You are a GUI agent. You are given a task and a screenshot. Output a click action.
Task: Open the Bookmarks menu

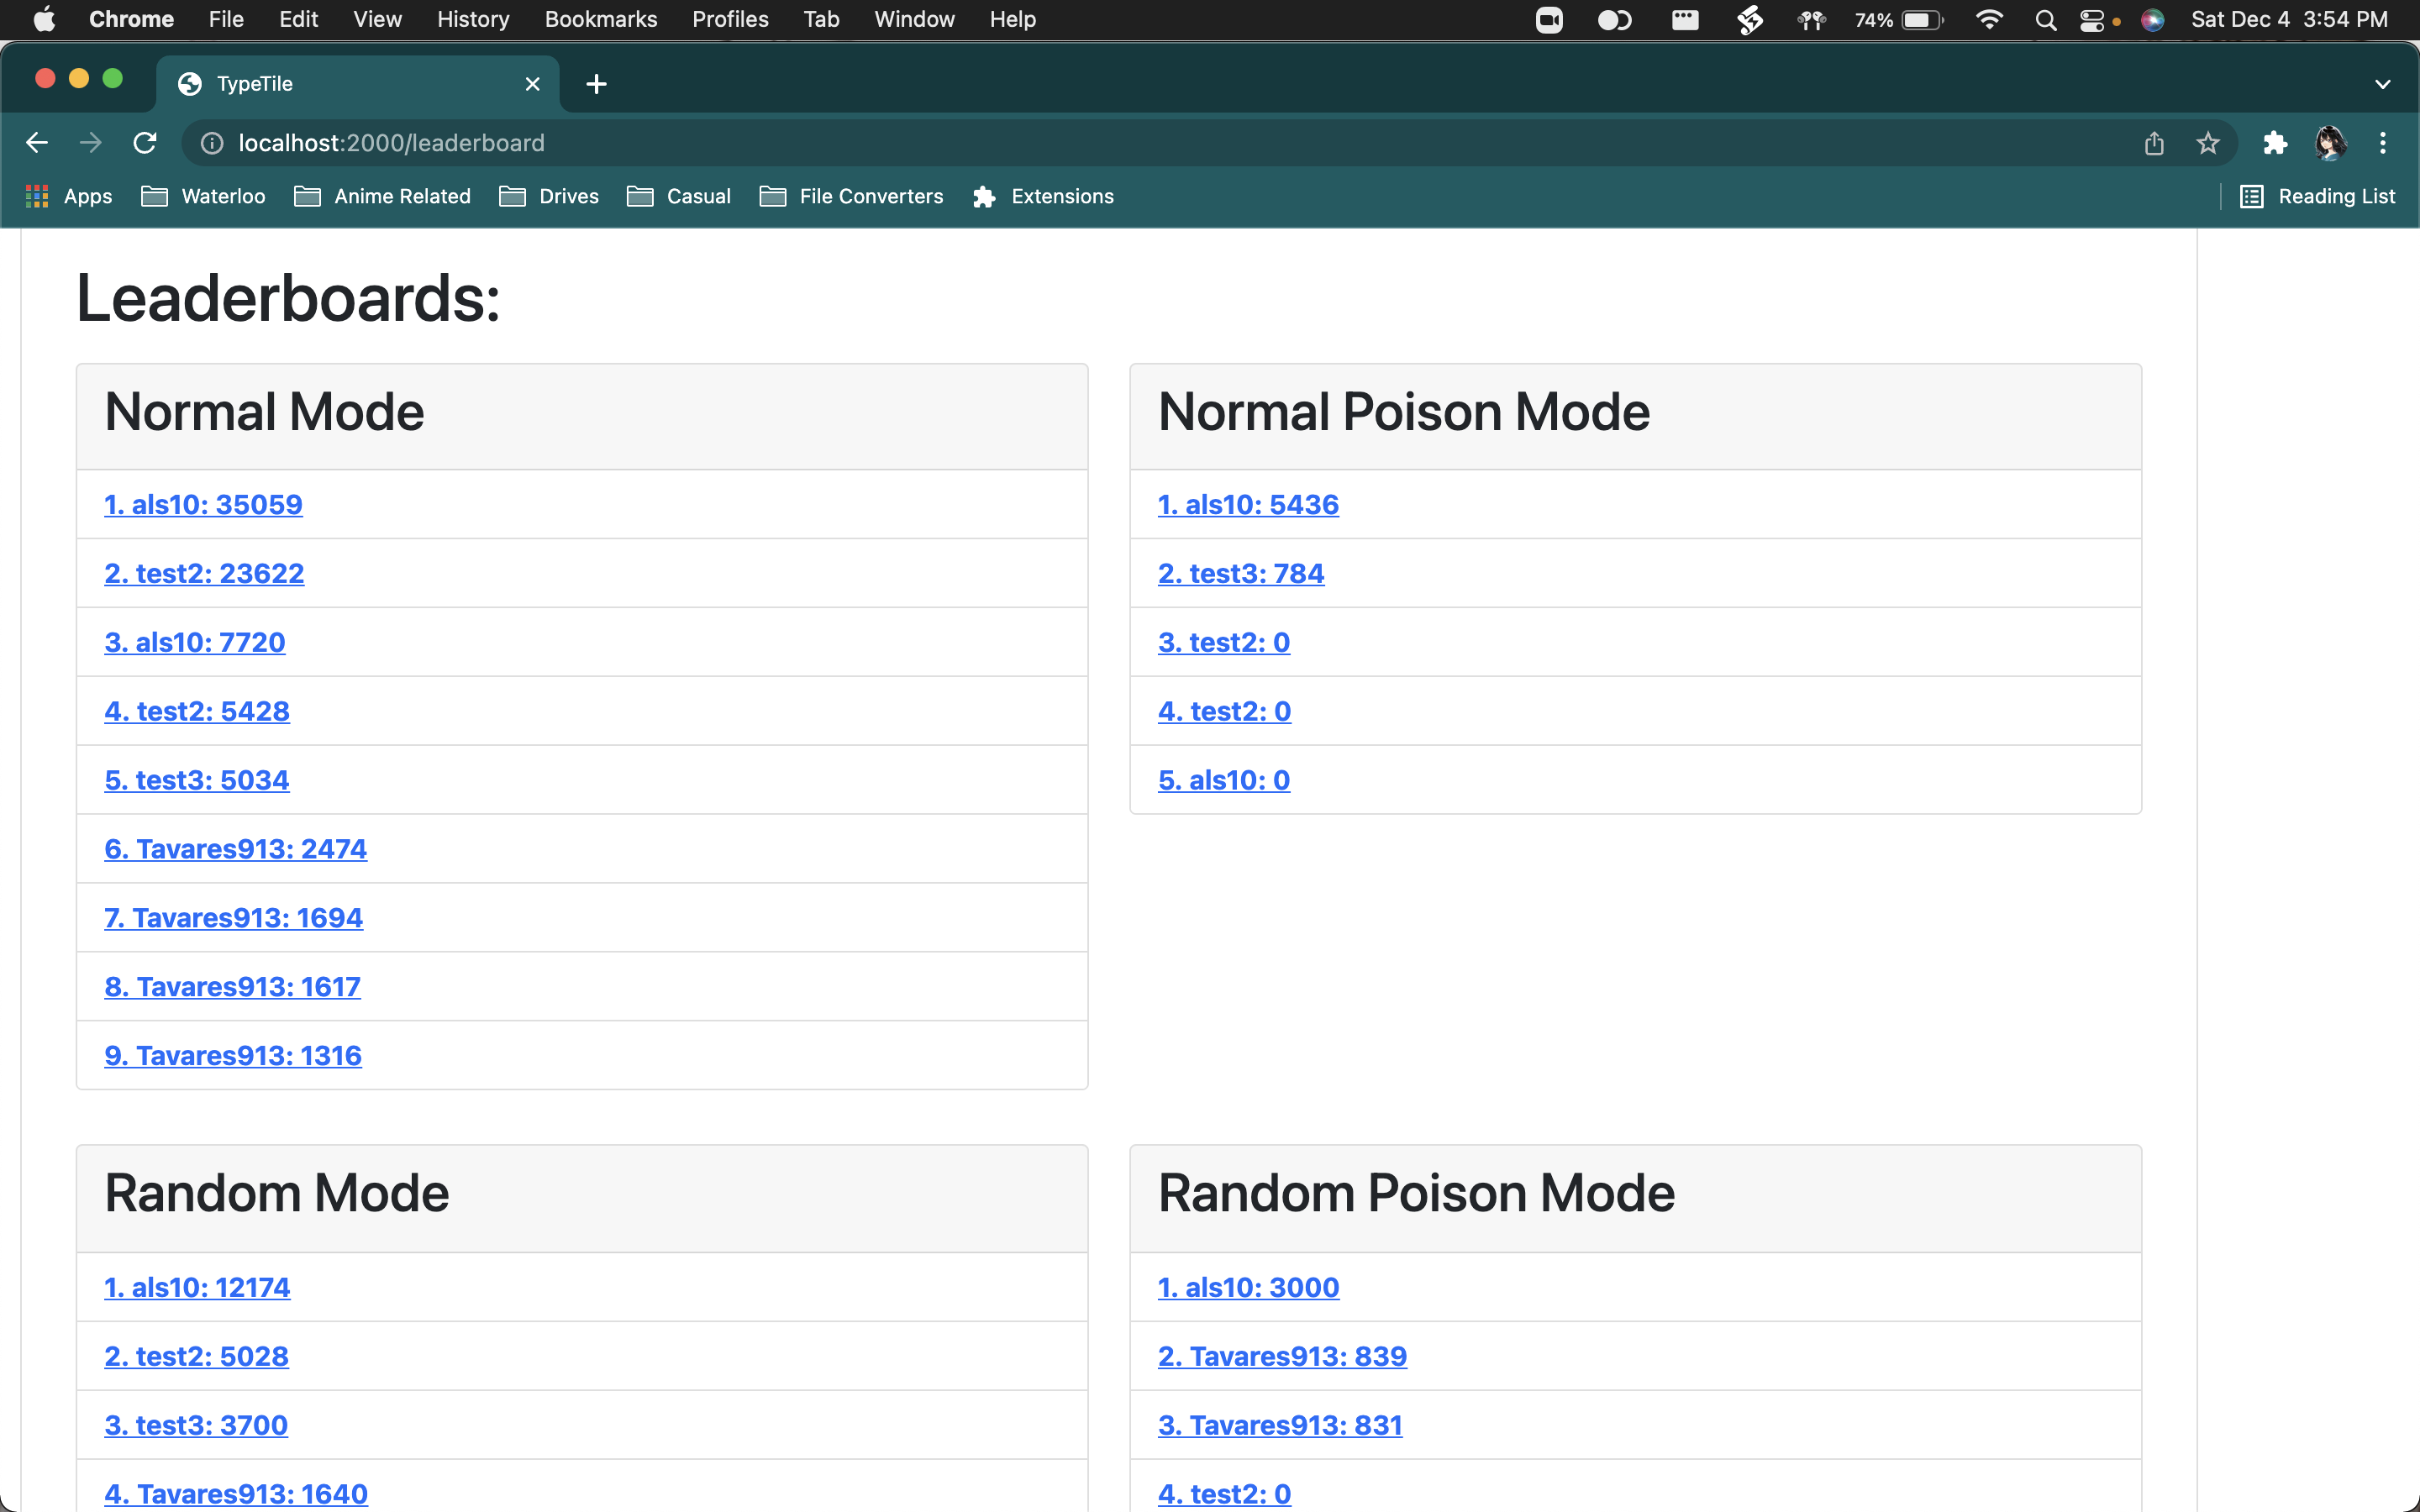600,20
